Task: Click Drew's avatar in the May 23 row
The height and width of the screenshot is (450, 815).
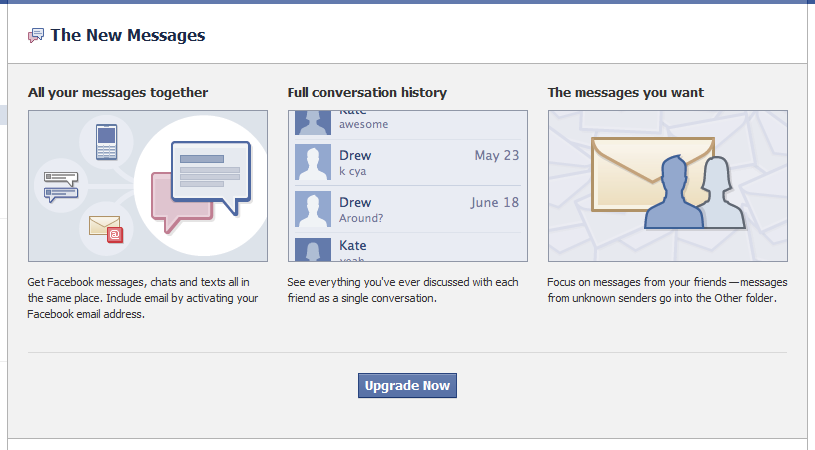Action: 313,162
